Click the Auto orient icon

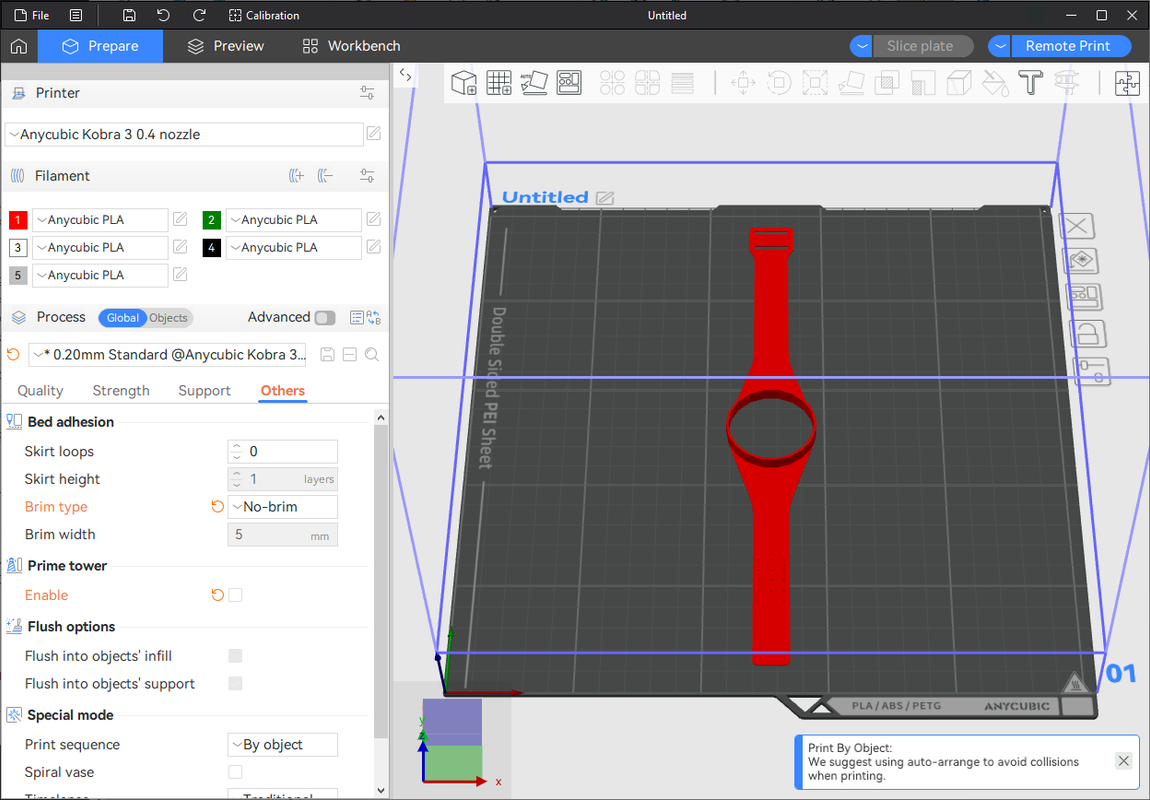point(534,83)
